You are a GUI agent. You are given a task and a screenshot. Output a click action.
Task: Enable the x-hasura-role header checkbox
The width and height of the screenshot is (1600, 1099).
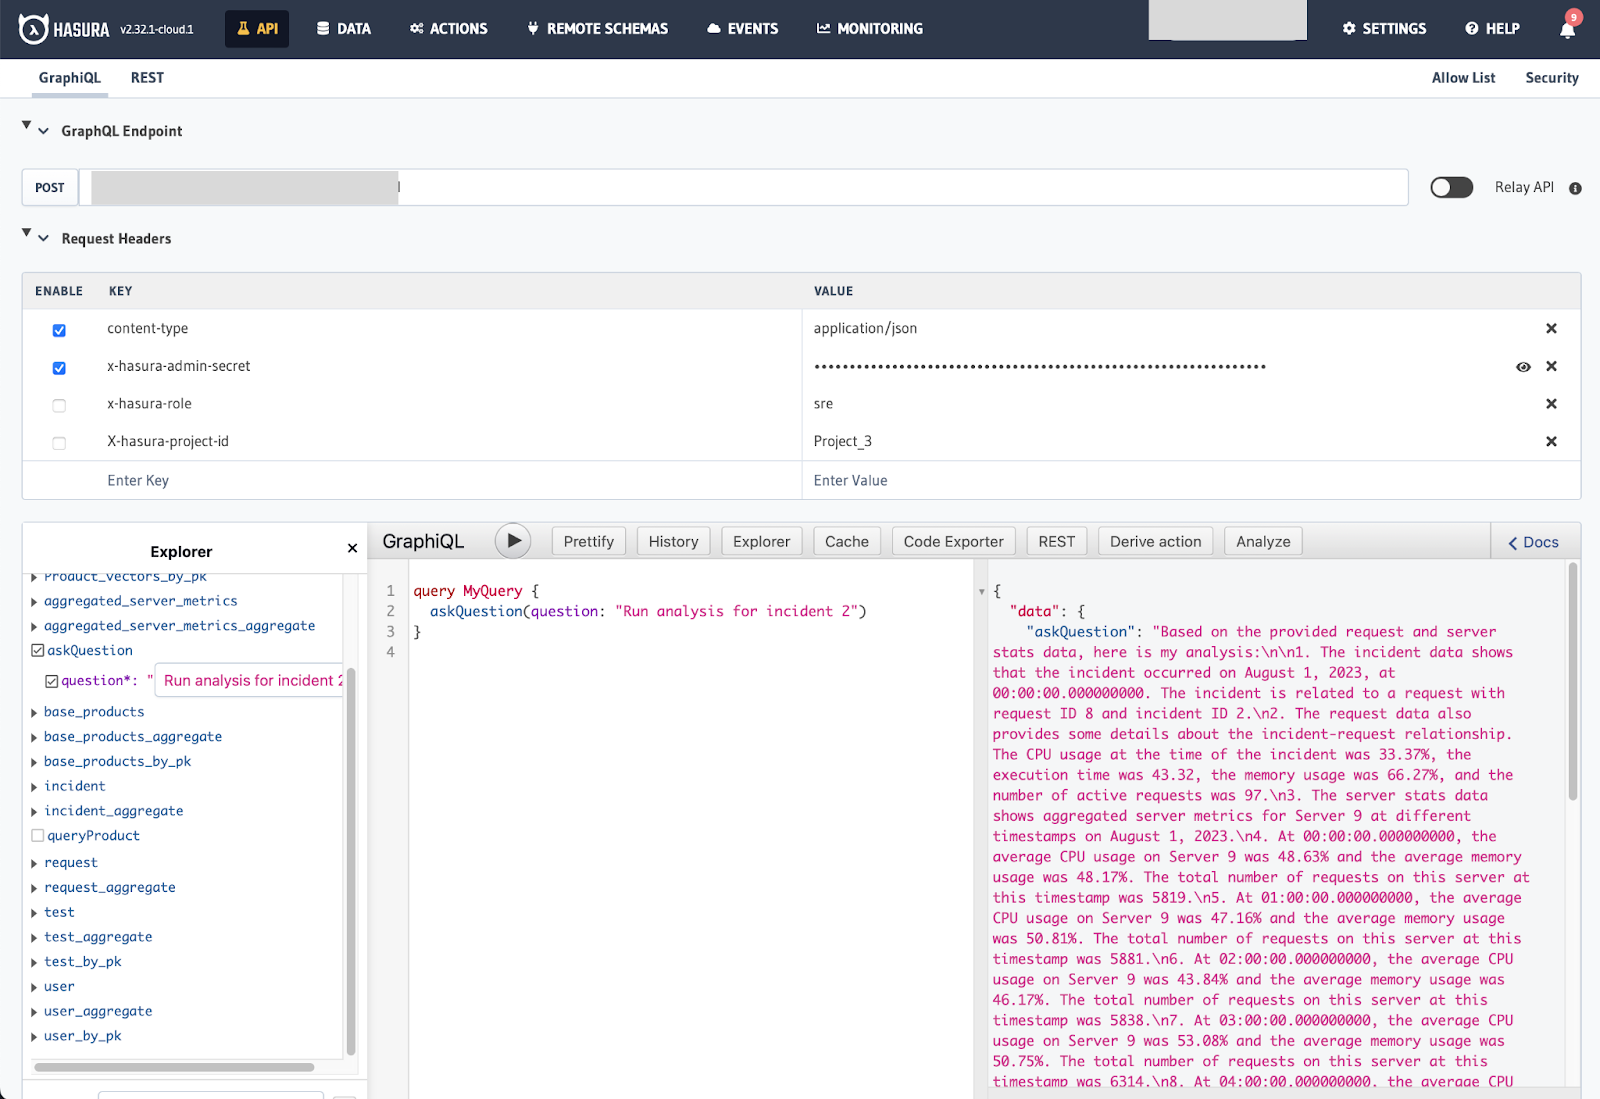59,405
